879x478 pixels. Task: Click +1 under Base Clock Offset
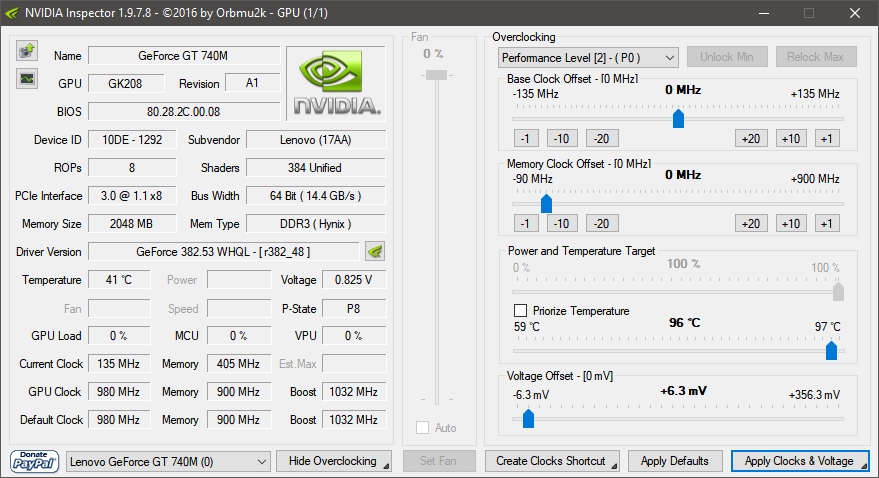(x=827, y=138)
